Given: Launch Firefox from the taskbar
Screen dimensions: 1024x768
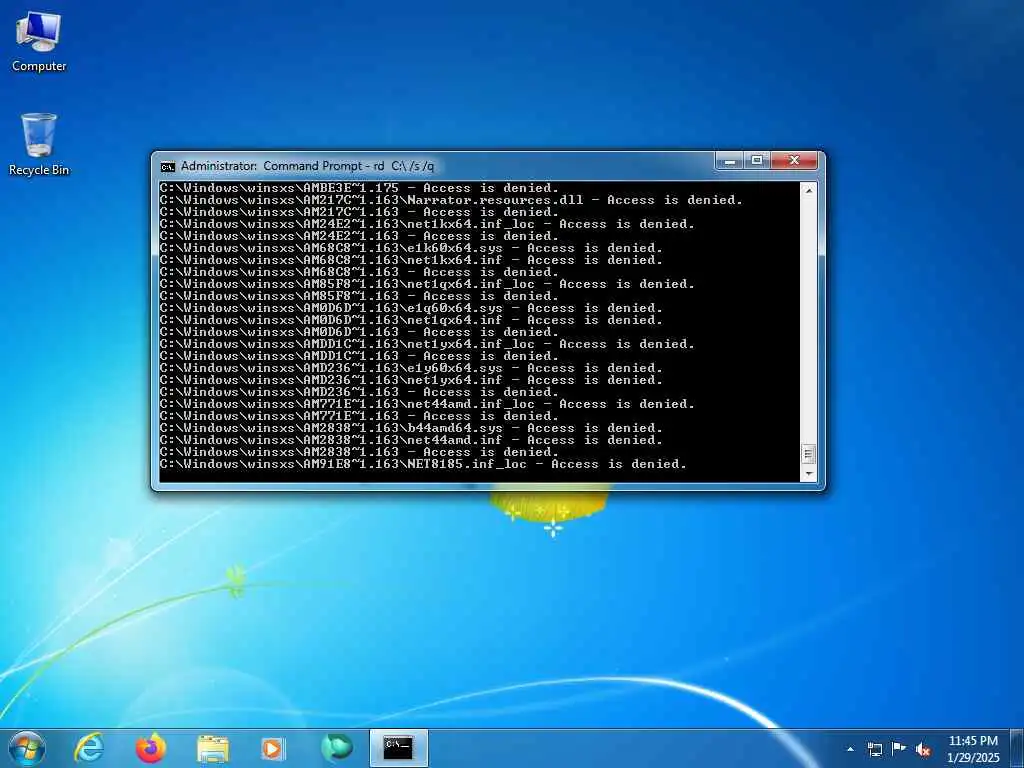Looking at the screenshot, I should (x=150, y=748).
